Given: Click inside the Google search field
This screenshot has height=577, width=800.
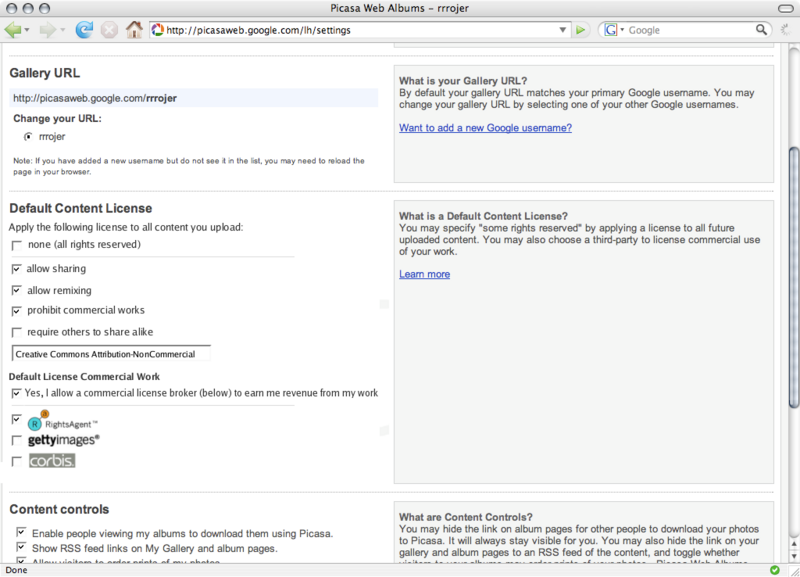Looking at the screenshot, I should 690,30.
